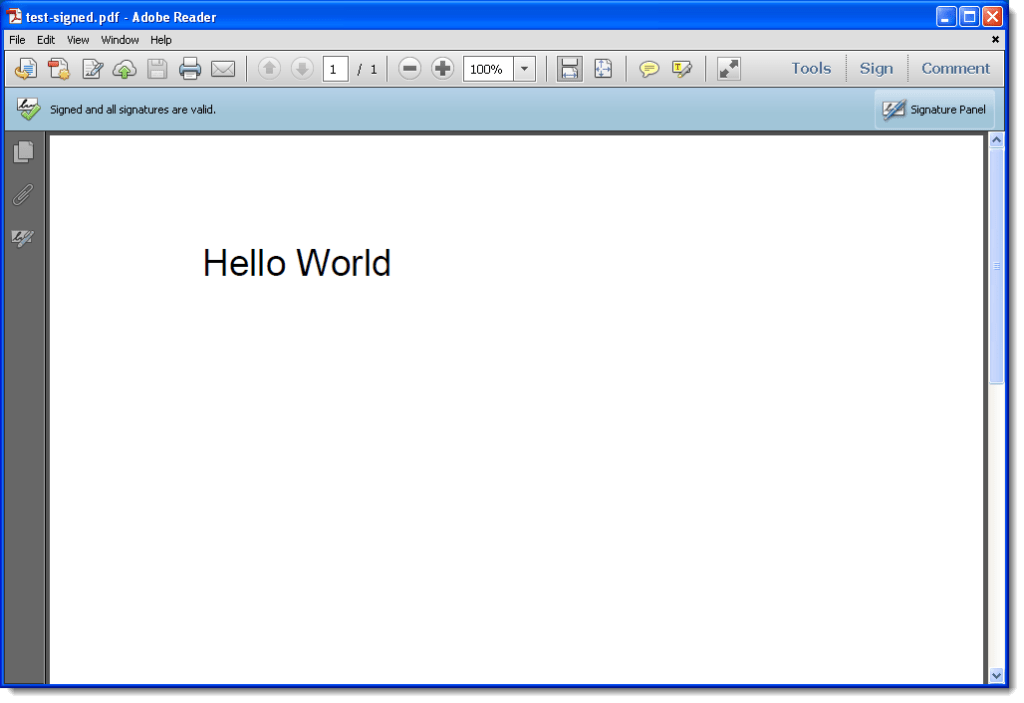
Task: Click the Print file icon
Action: pyautogui.click(x=190, y=69)
